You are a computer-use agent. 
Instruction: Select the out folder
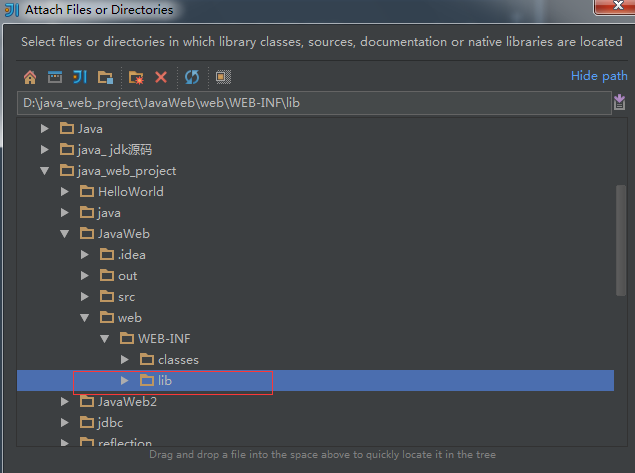pyautogui.click(x=118, y=276)
